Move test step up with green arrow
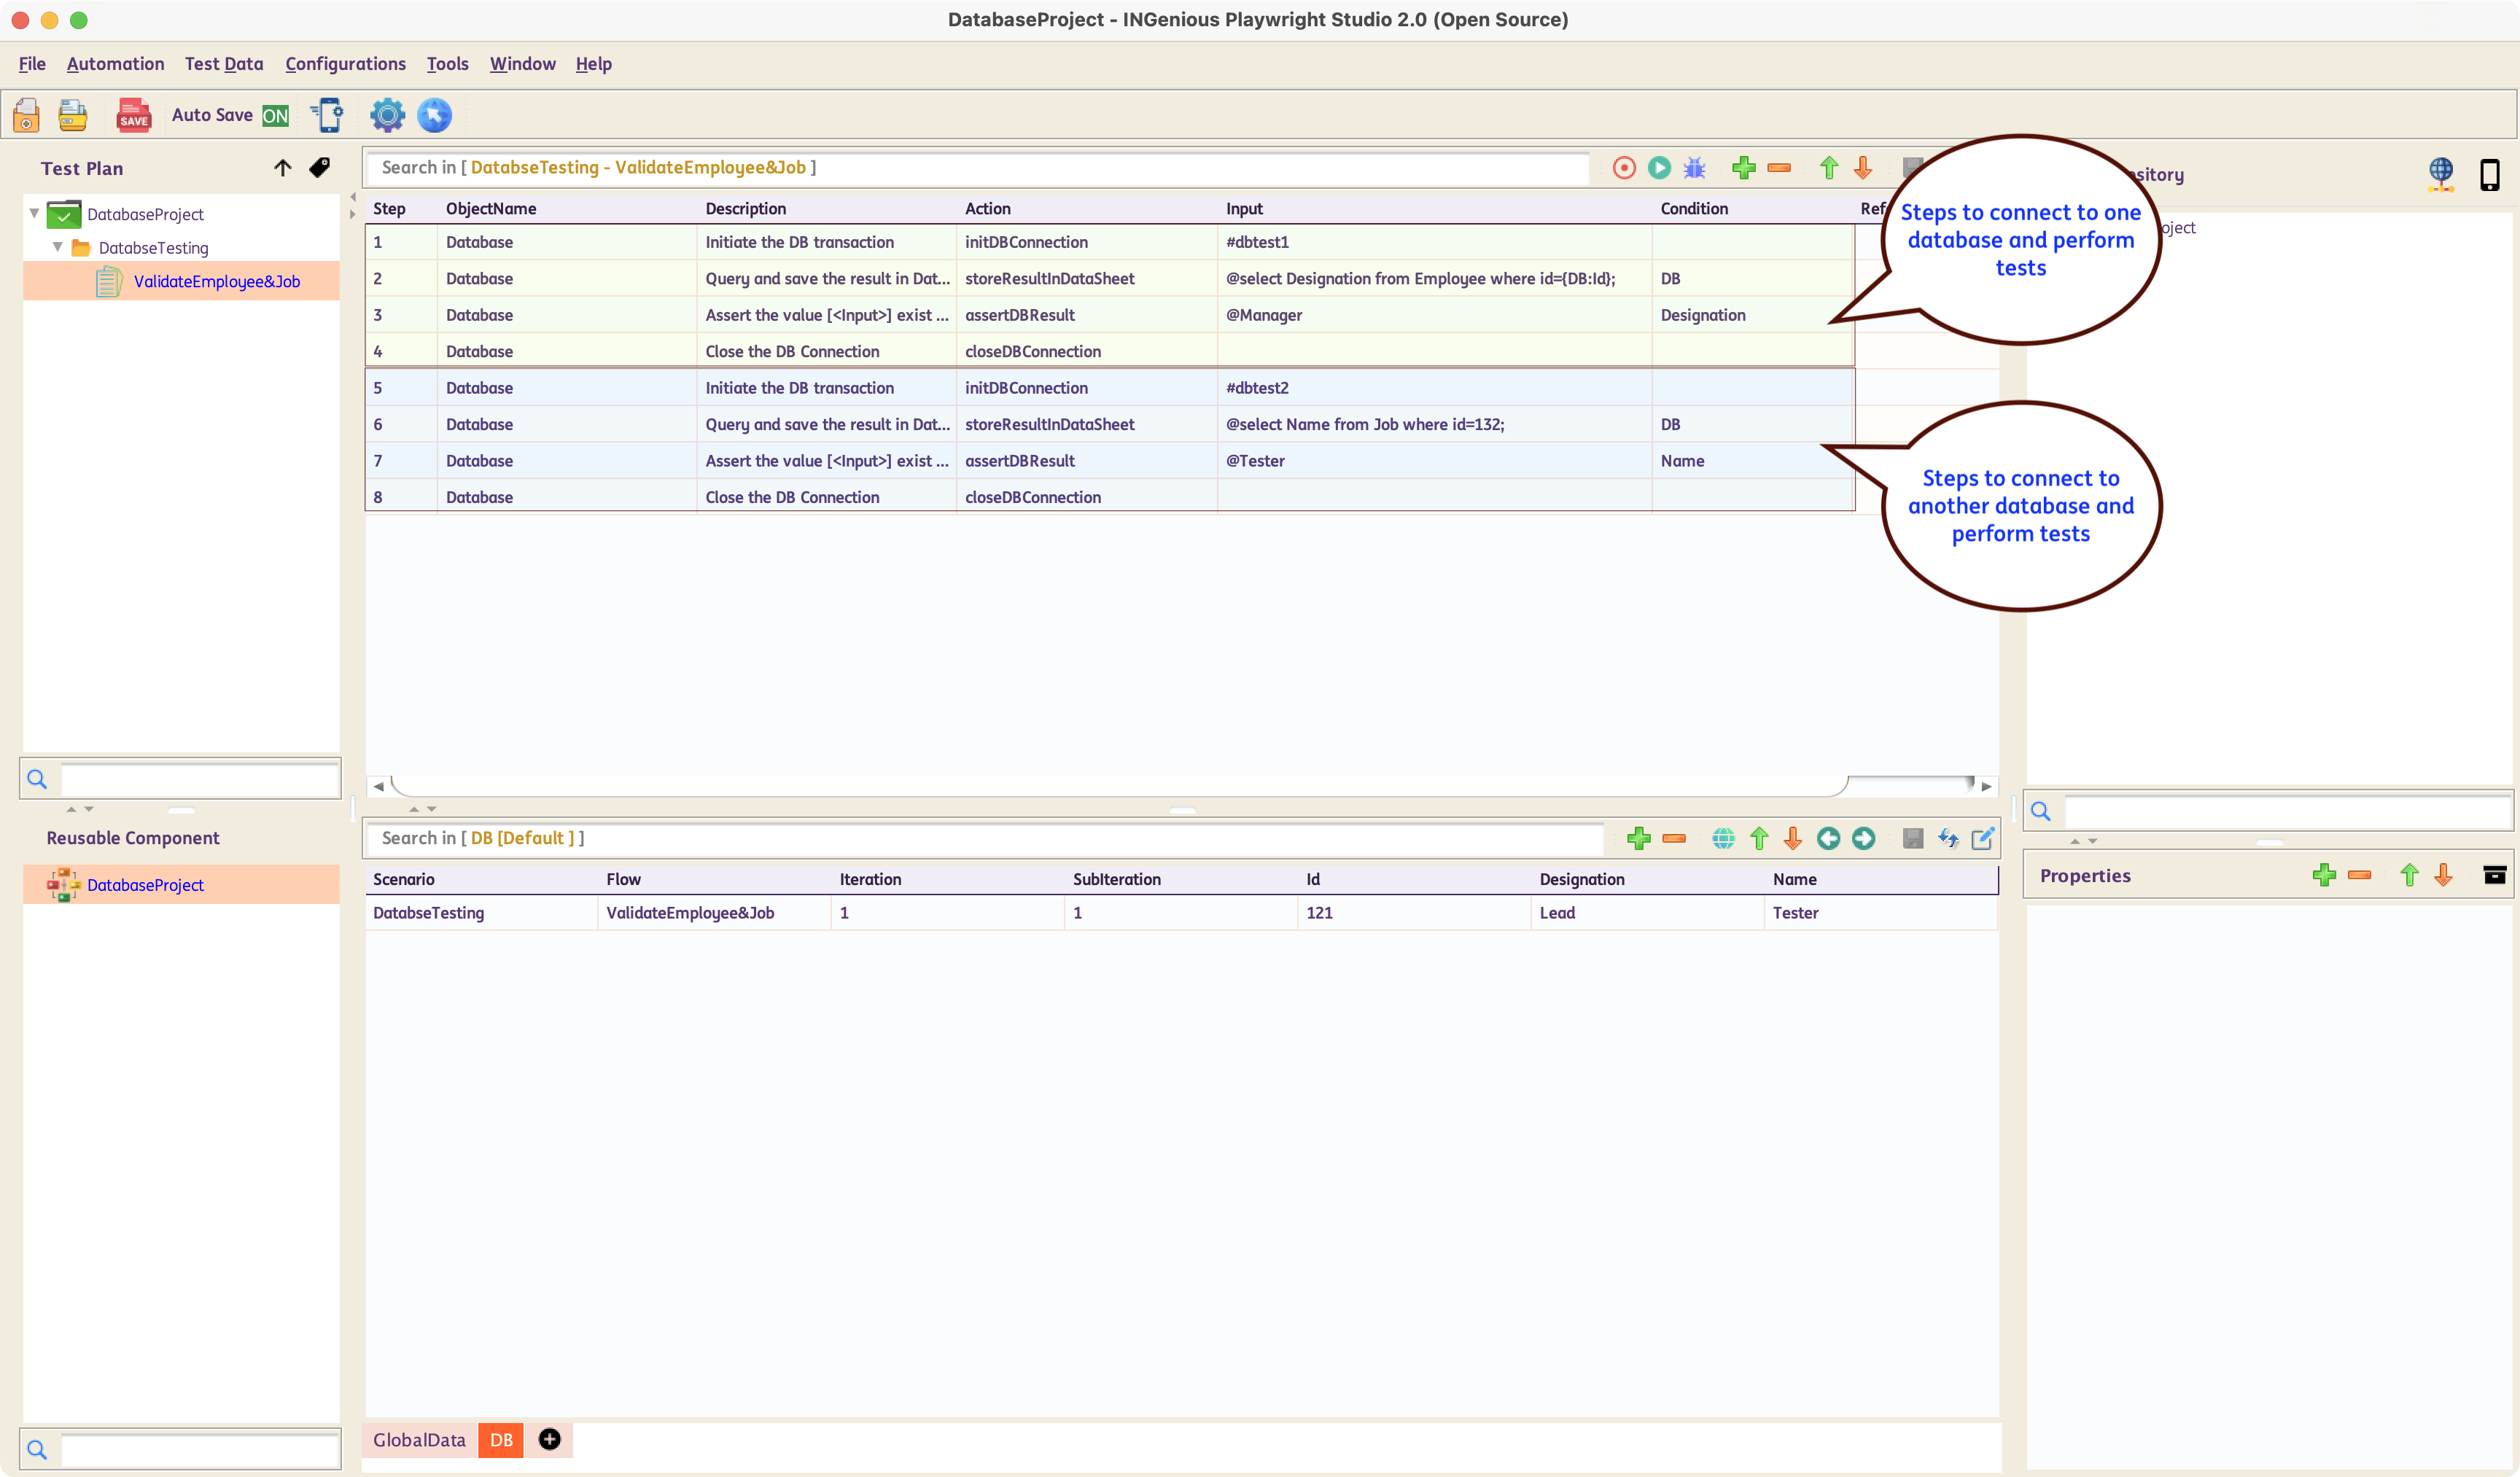The width and height of the screenshot is (2520, 1477). tap(1829, 168)
